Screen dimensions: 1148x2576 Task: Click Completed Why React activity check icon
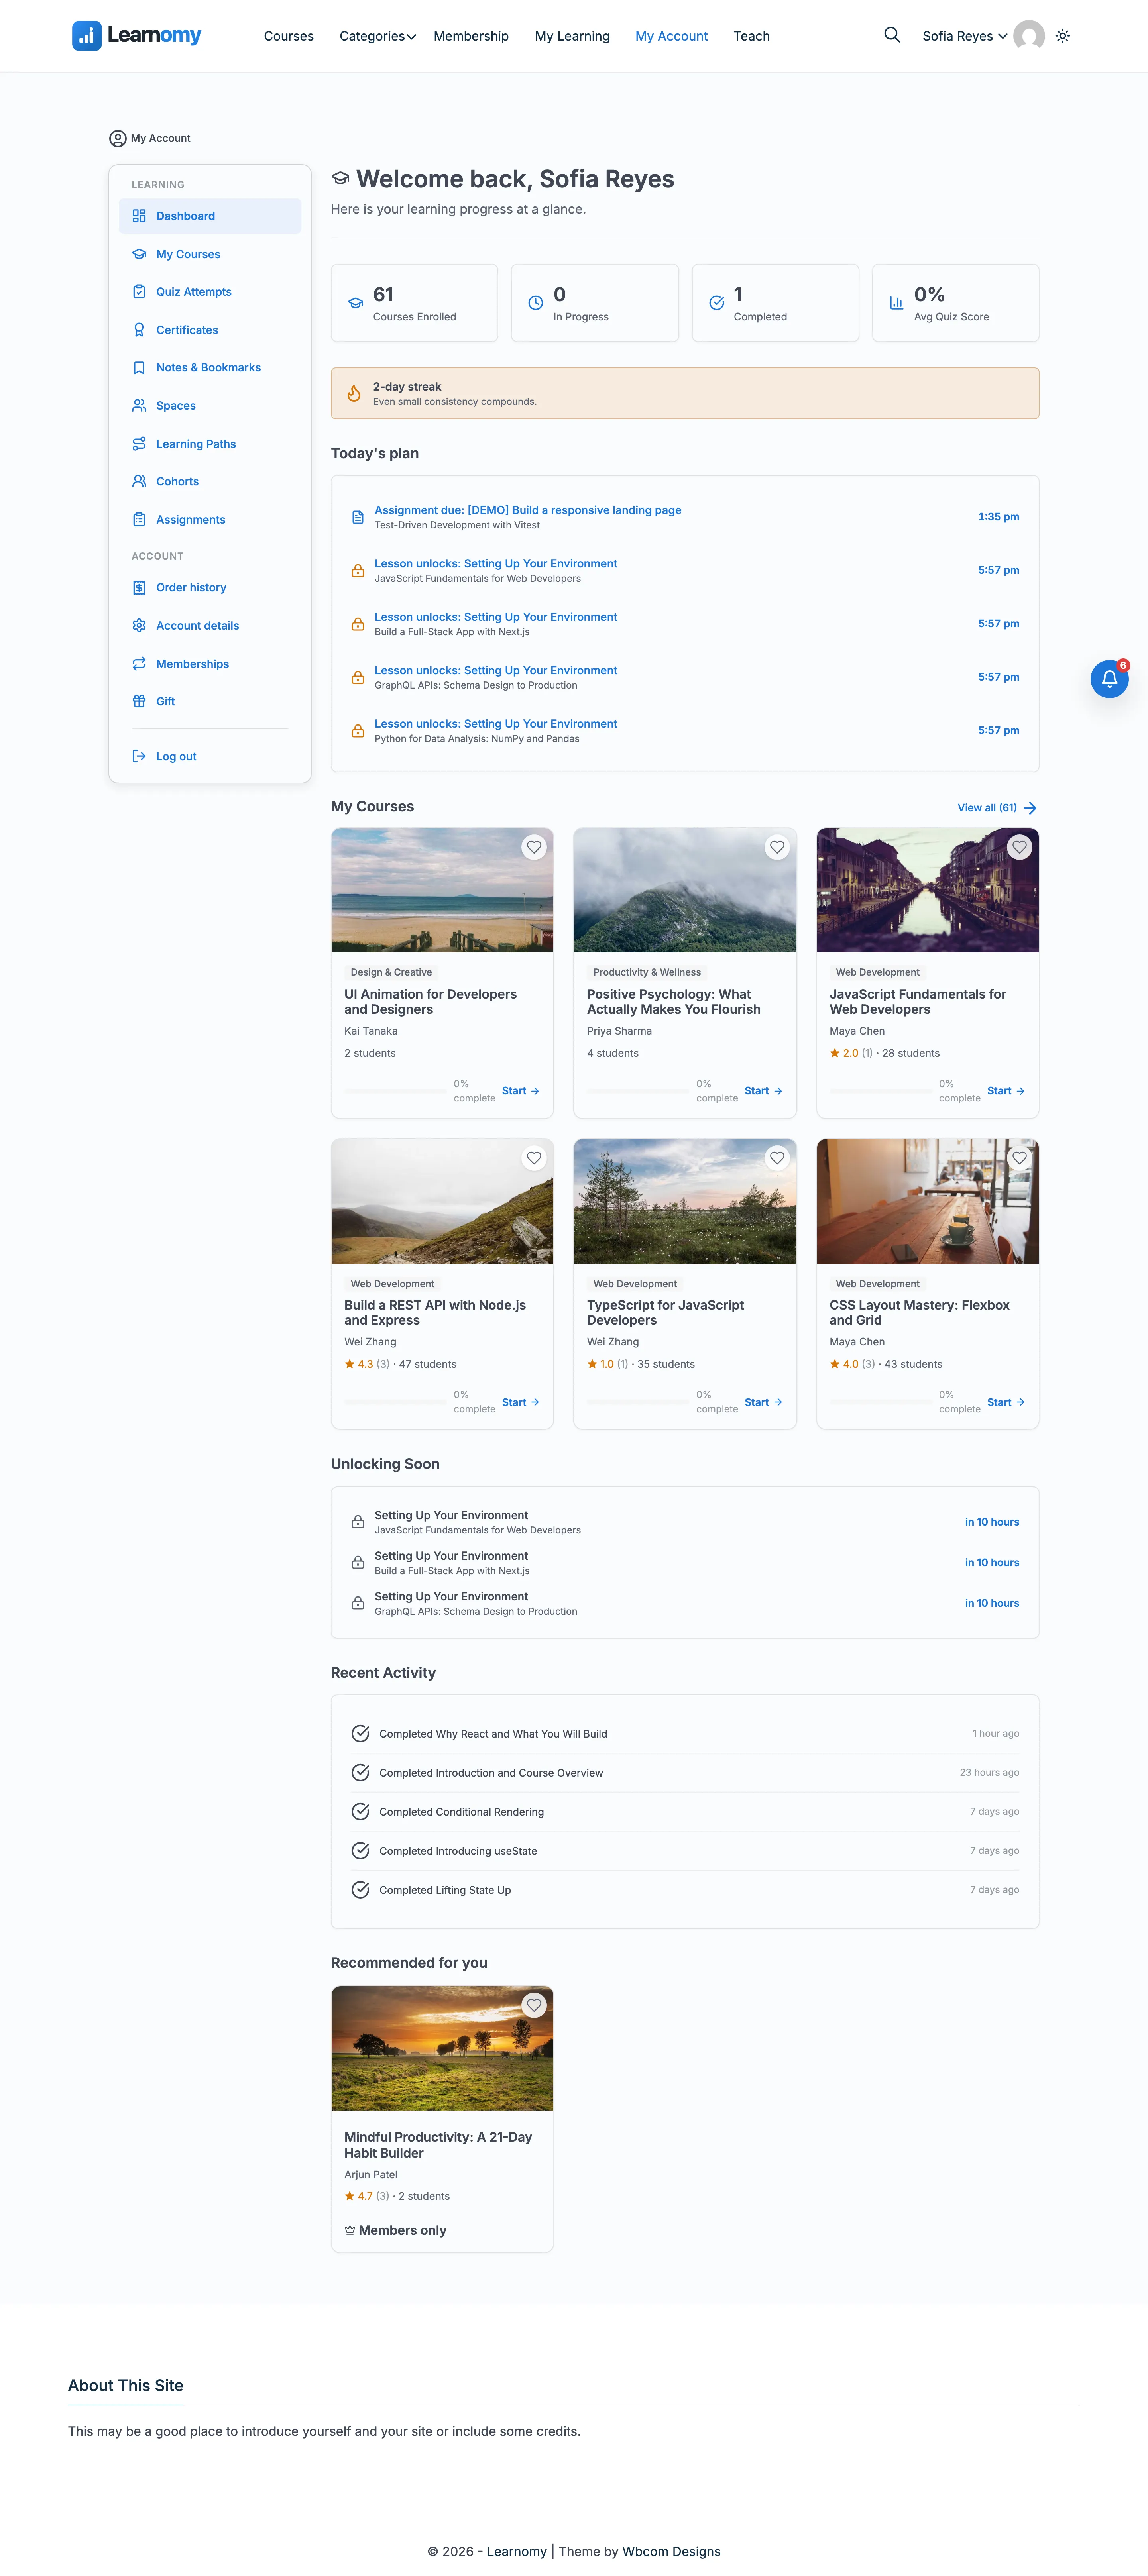(x=360, y=1733)
